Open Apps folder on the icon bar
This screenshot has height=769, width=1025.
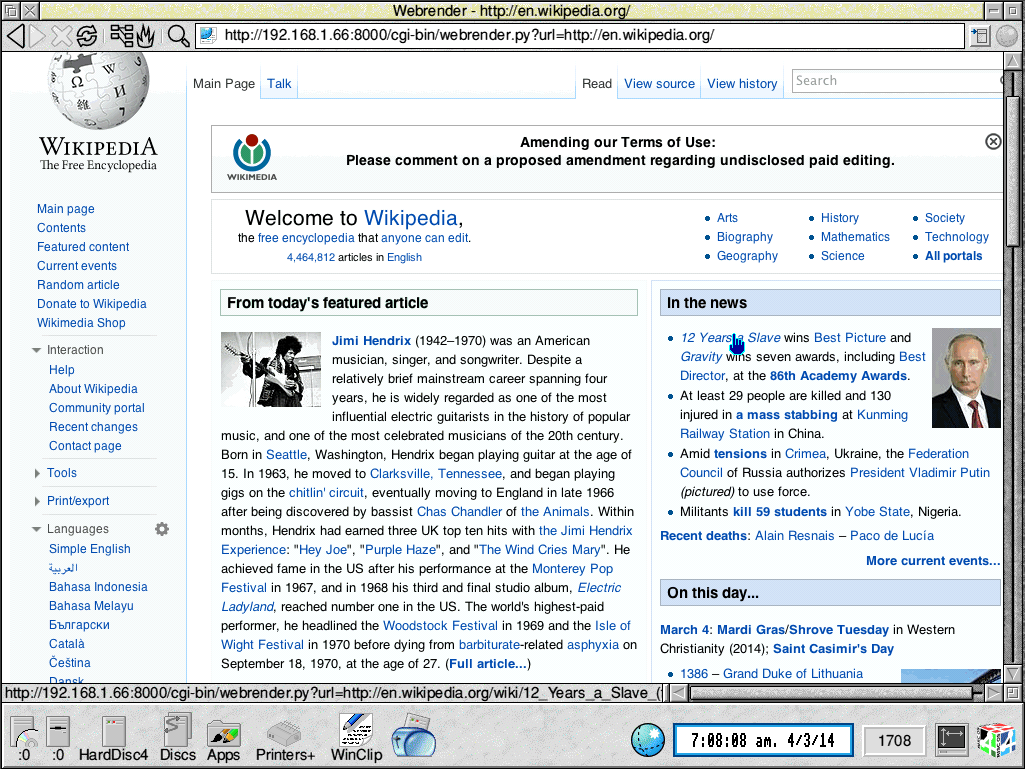[224, 739]
